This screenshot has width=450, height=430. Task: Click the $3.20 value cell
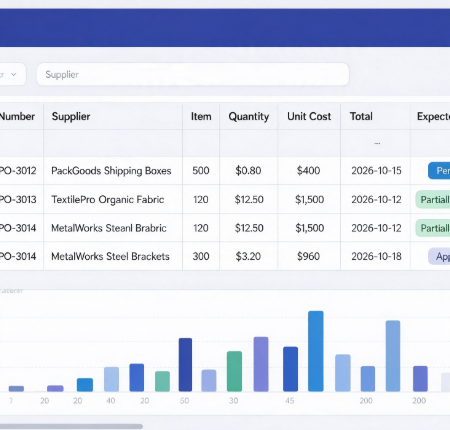248,256
